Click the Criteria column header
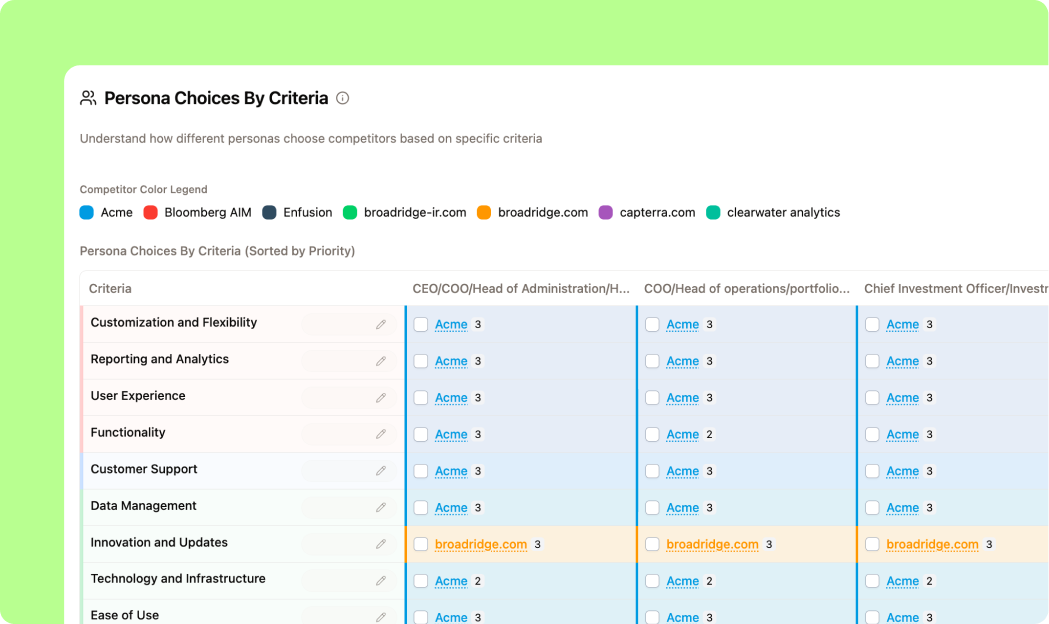The height and width of the screenshot is (624, 1049). (110, 289)
